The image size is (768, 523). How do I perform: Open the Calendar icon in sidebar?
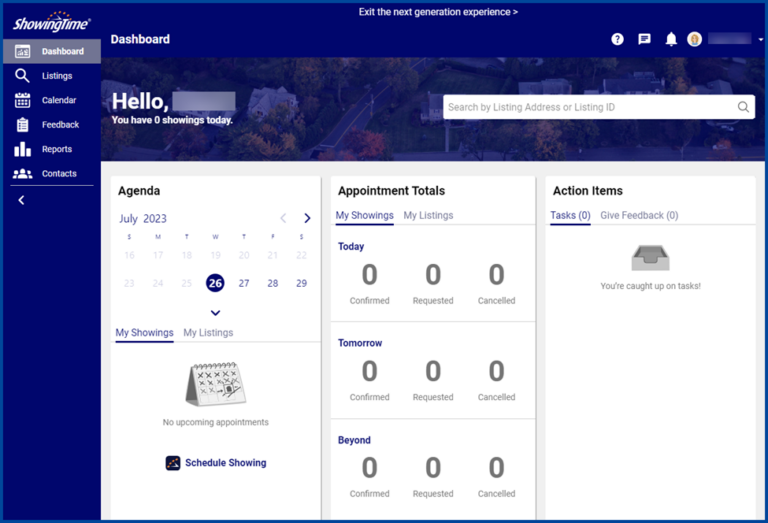click(x=22, y=100)
